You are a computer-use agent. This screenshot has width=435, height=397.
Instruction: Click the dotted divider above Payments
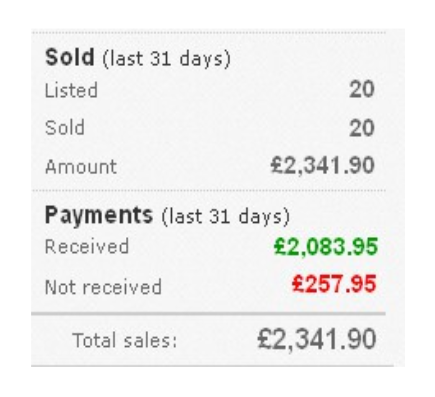tap(209, 190)
